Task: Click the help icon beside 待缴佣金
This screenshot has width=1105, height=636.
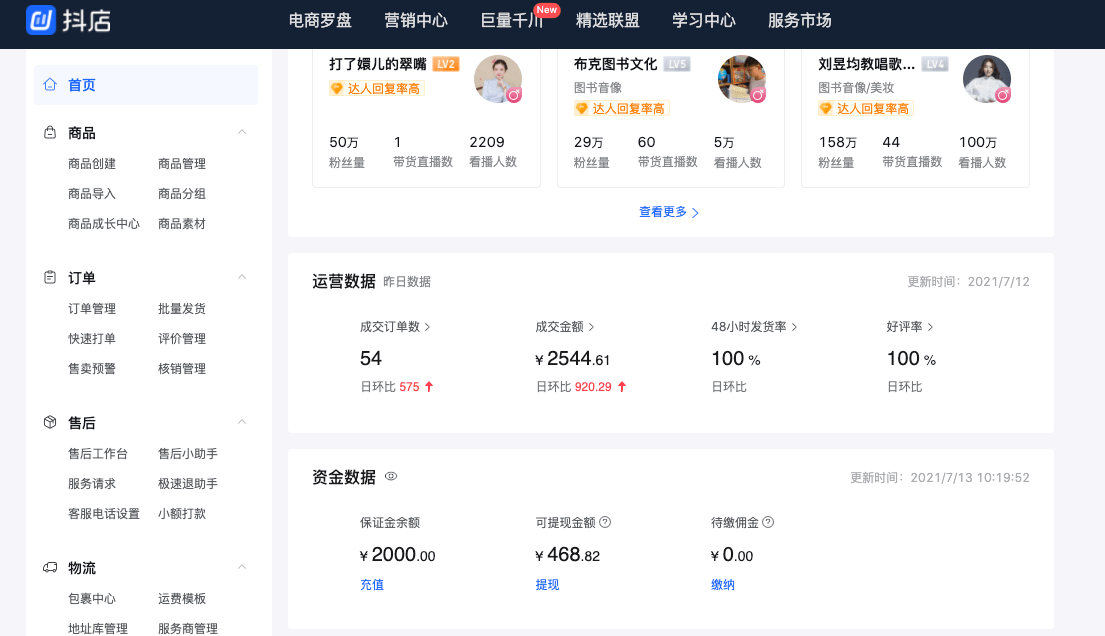Action: click(768, 522)
